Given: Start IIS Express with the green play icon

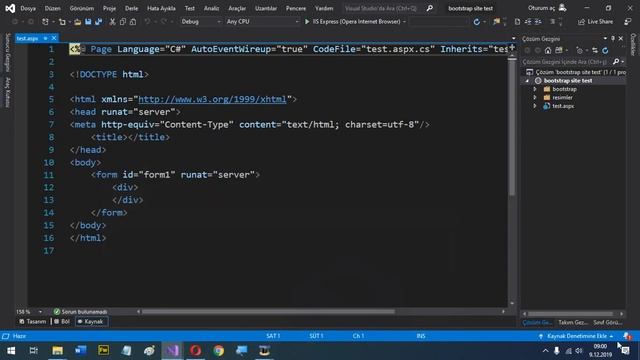Looking at the screenshot, I should tap(307, 22).
